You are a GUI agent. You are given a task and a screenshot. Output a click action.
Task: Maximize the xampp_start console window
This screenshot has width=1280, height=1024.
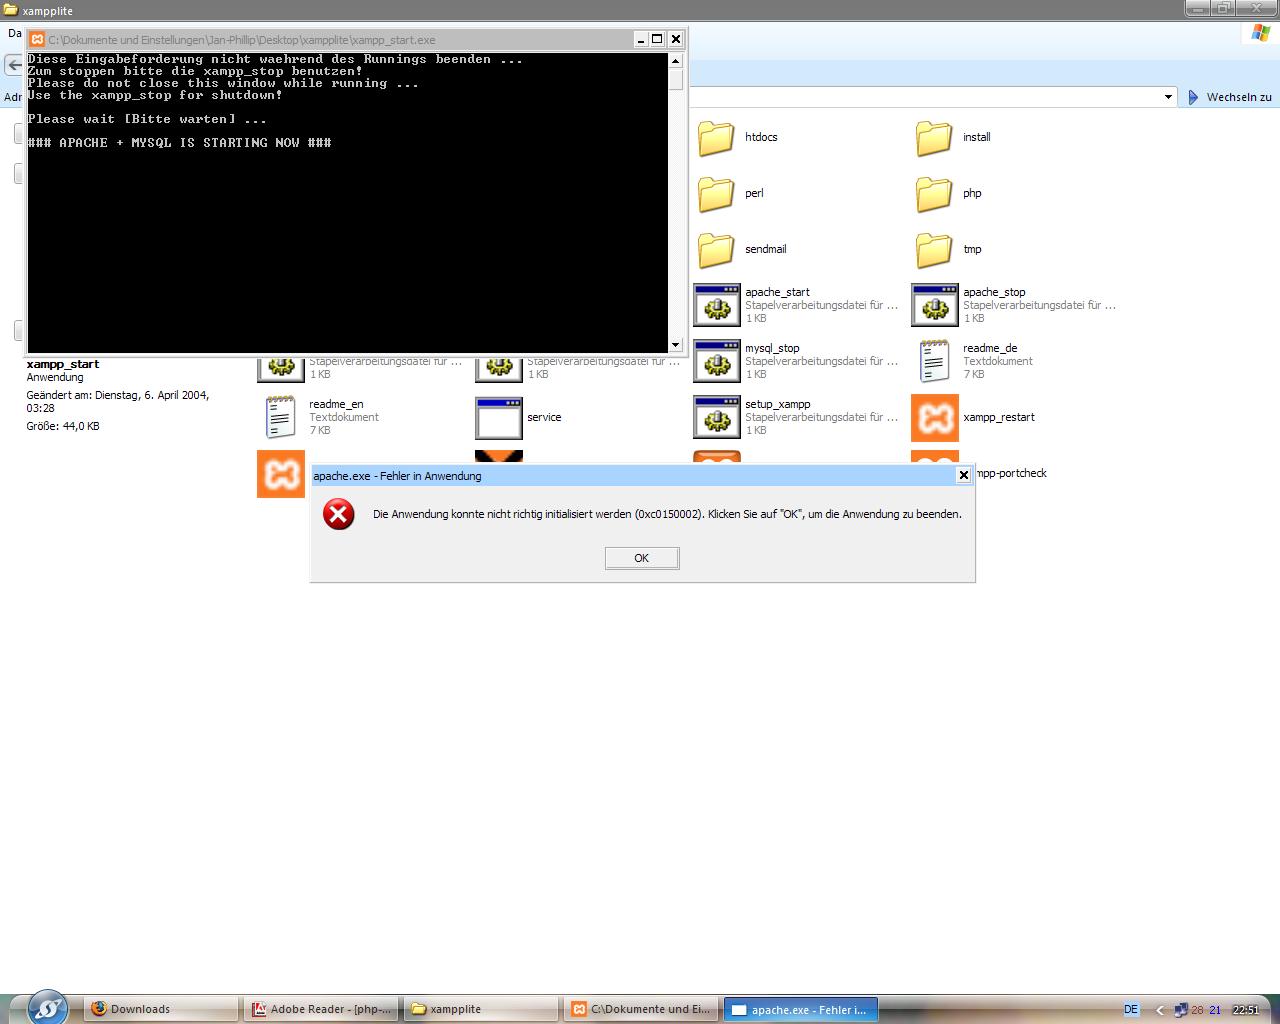(657, 39)
